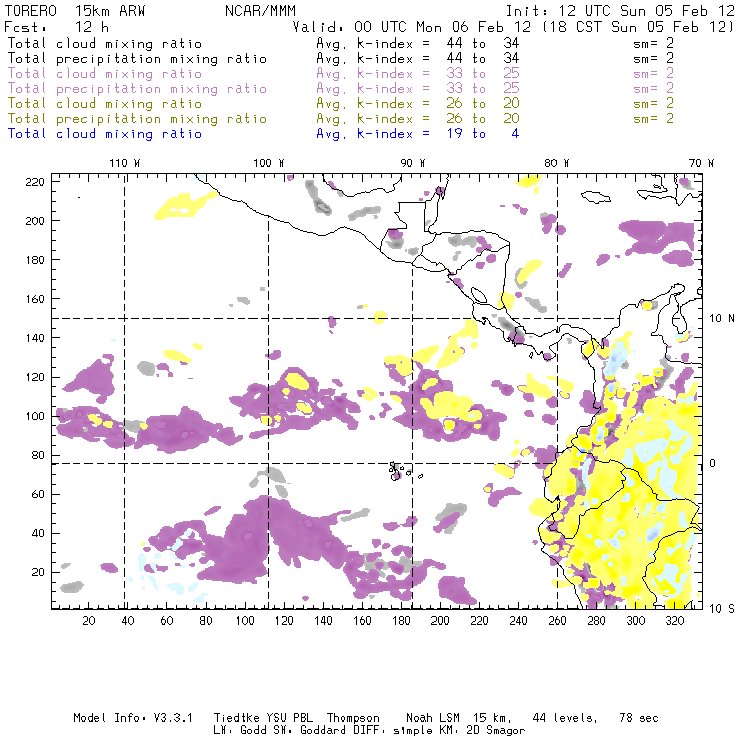
Task: Click the x-axis tick label "180"
Action: [x=401, y=621]
